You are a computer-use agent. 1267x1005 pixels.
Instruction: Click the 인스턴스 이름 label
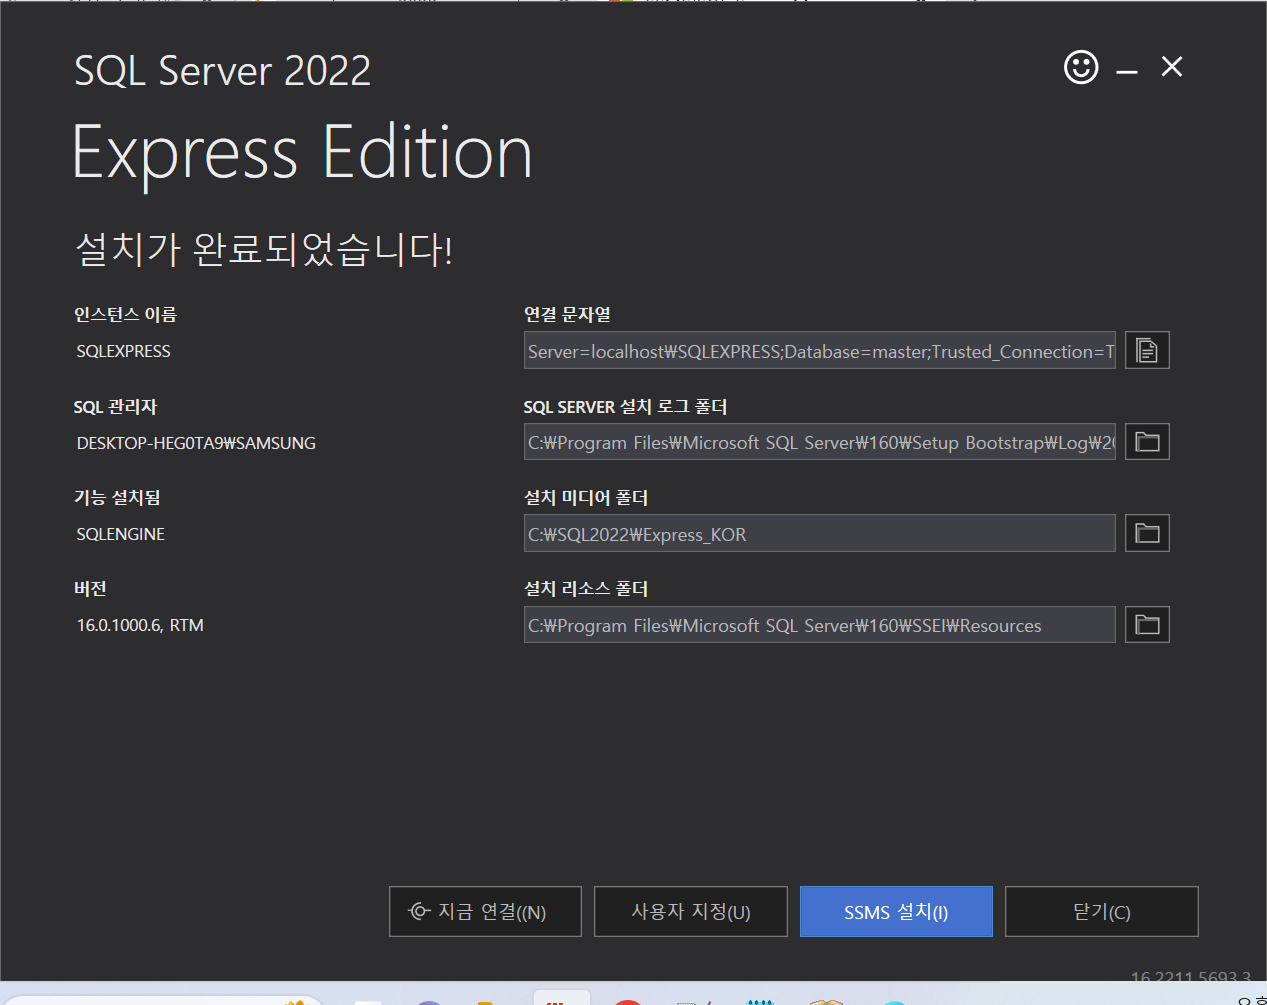point(125,314)
